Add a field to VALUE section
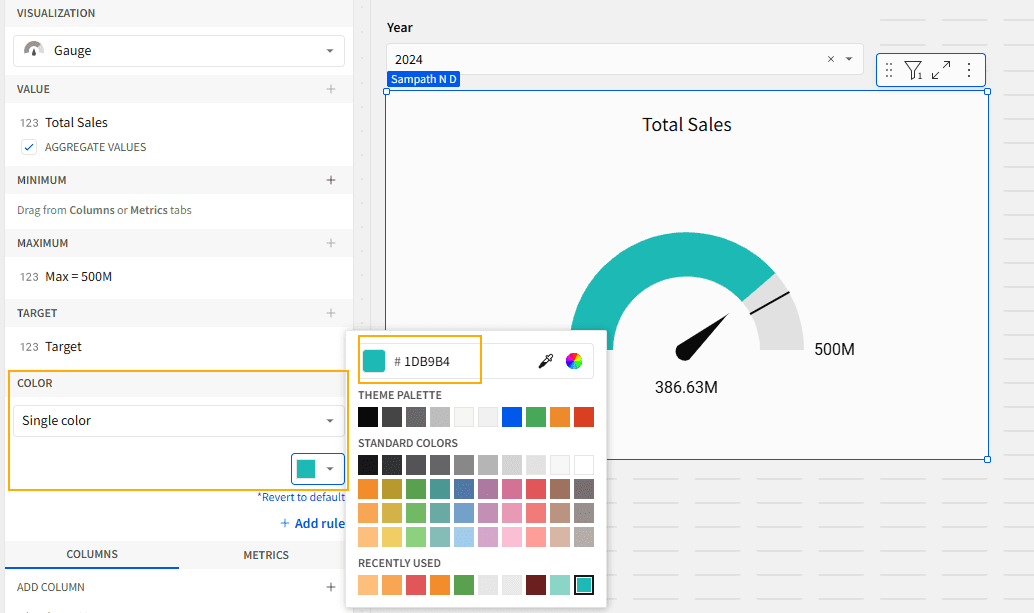The height and width of the screenshot is (613, 1034). point(331,89)
